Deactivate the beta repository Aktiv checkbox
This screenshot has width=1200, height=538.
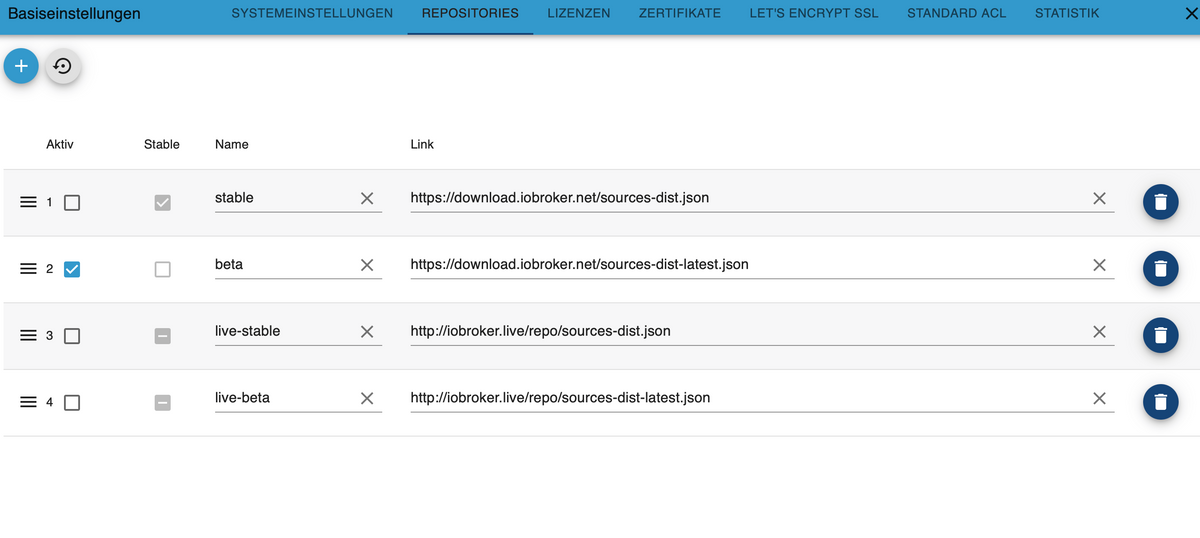pos(72,269)
